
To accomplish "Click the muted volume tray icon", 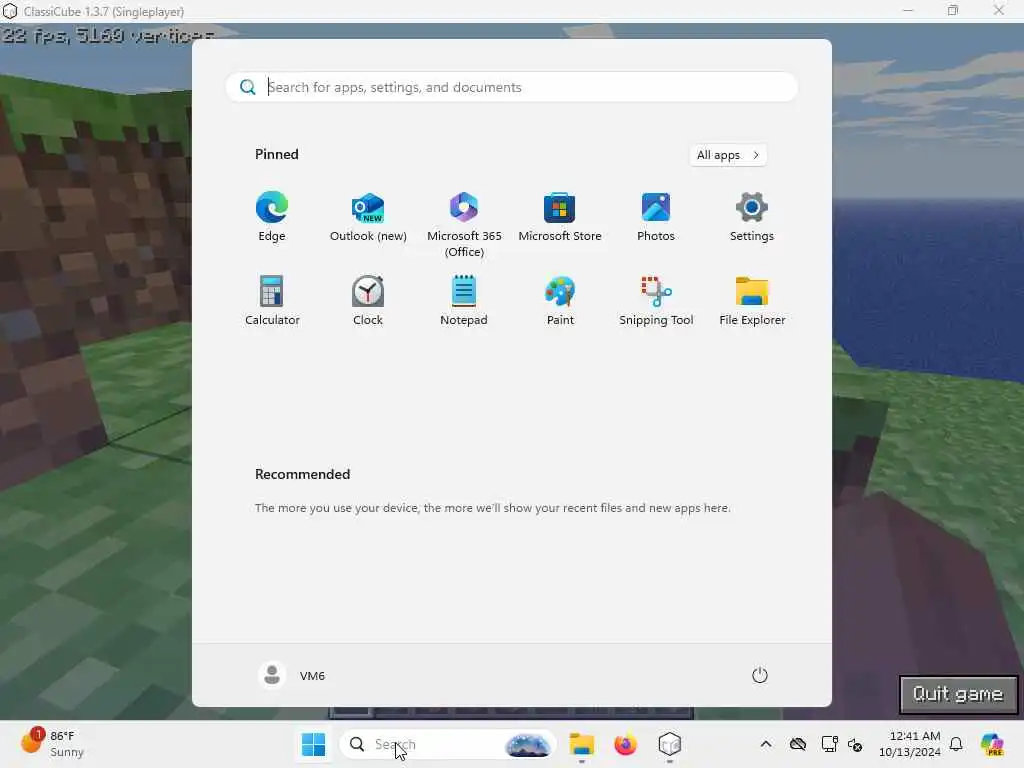I will point(855,744).
